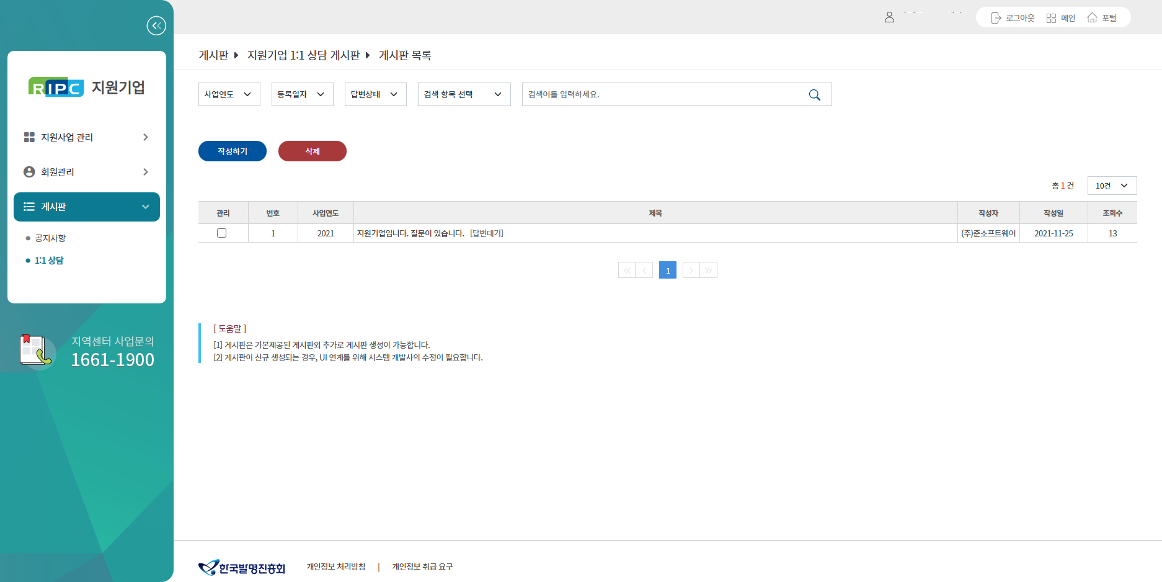Click the RIPC 지원기업 logo
The height and width of the screenshot is (582, 1162).
click(x=87, y=87)
